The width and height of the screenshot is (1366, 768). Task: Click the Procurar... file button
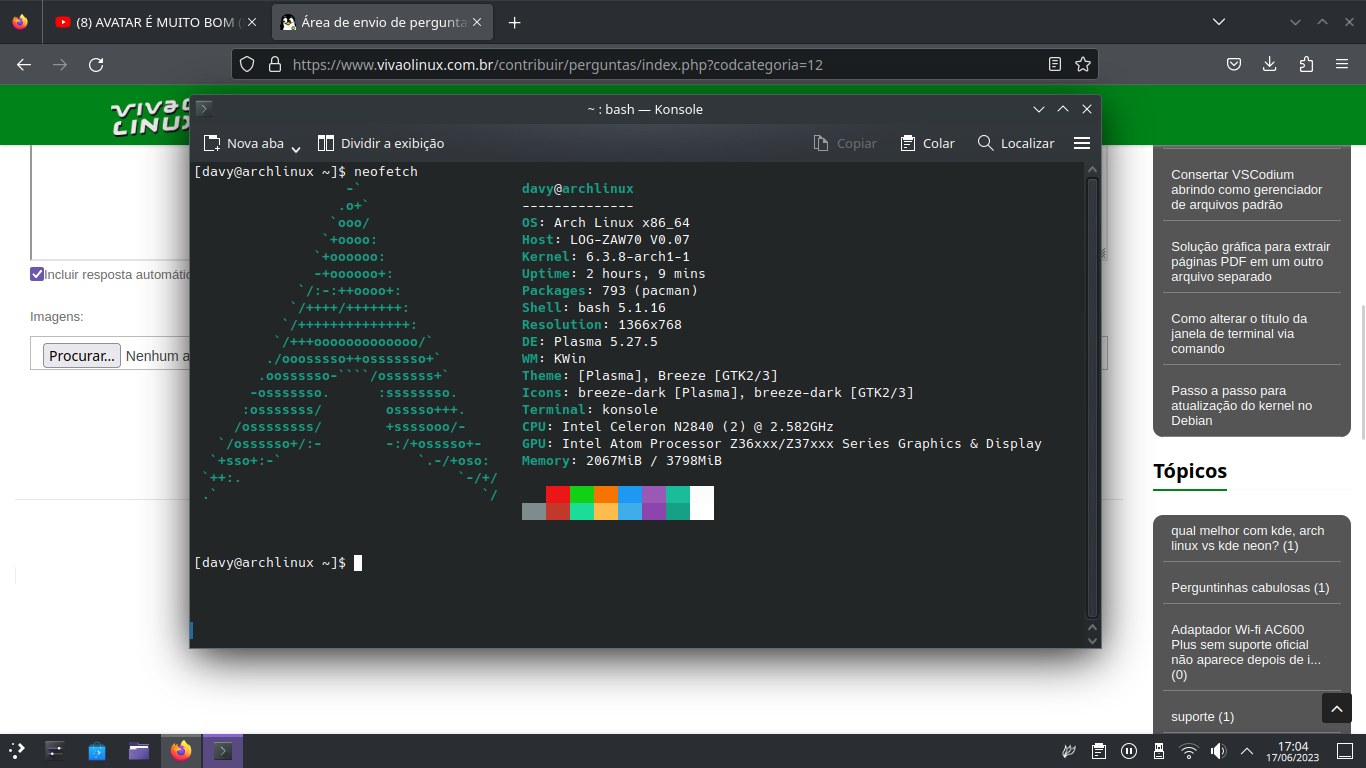pos(81,355)
